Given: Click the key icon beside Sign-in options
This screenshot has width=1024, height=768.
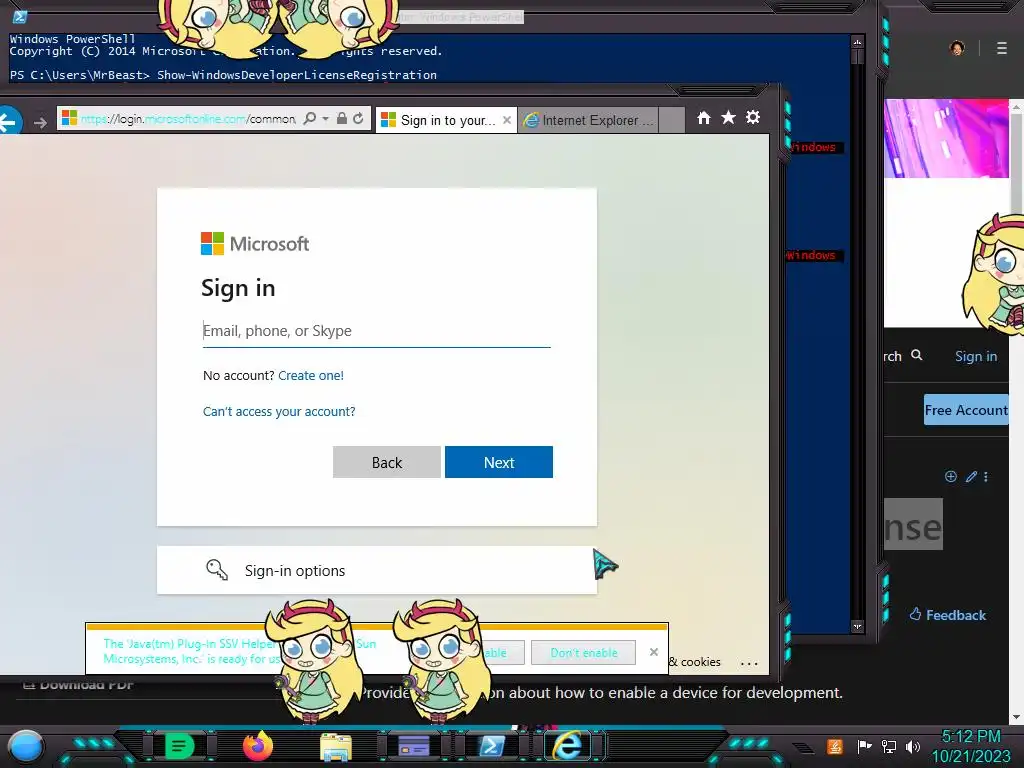Looking at the screenshot, I should coord(217,570).
